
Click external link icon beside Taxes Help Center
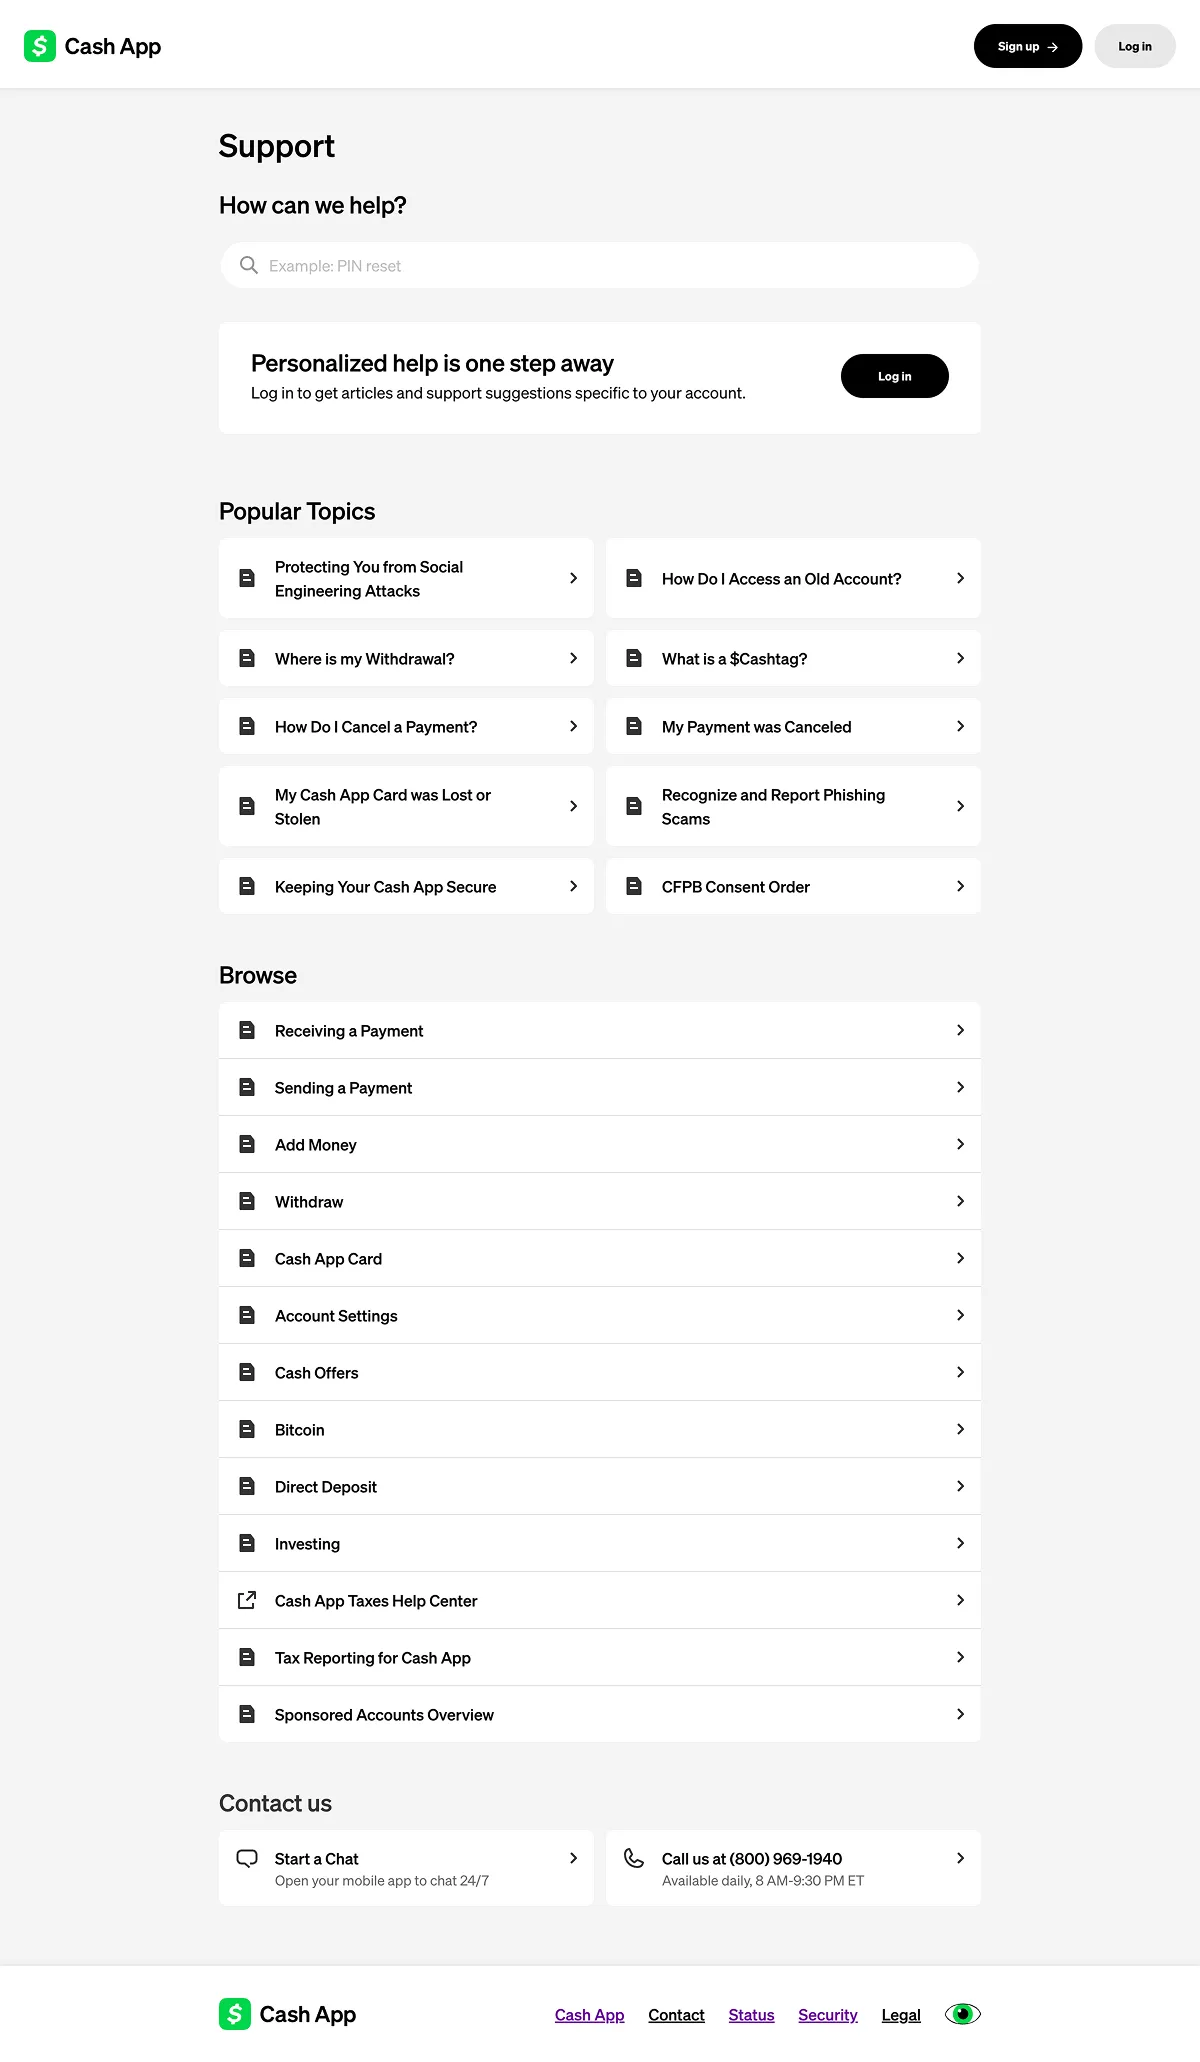tap(247, 1600)
